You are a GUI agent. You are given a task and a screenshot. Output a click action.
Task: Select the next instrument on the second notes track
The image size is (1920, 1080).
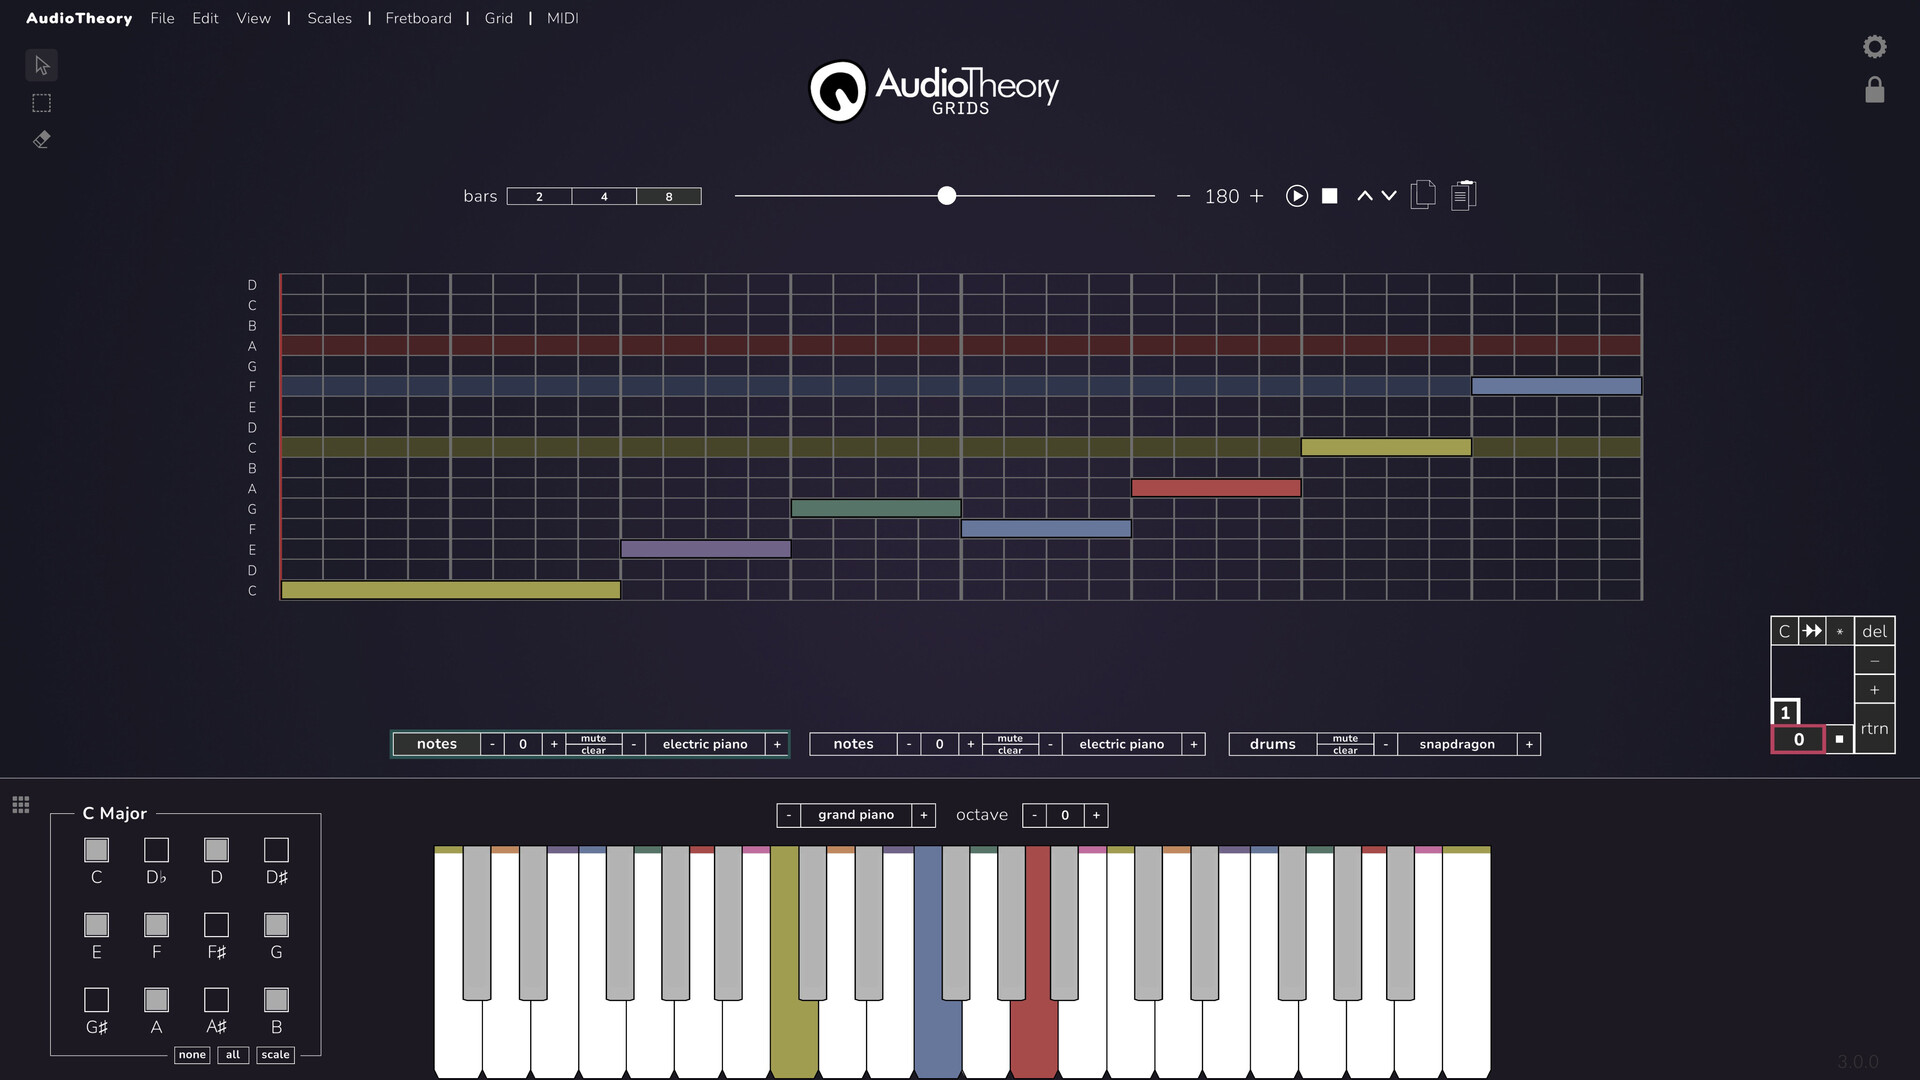coord(1194,744)
